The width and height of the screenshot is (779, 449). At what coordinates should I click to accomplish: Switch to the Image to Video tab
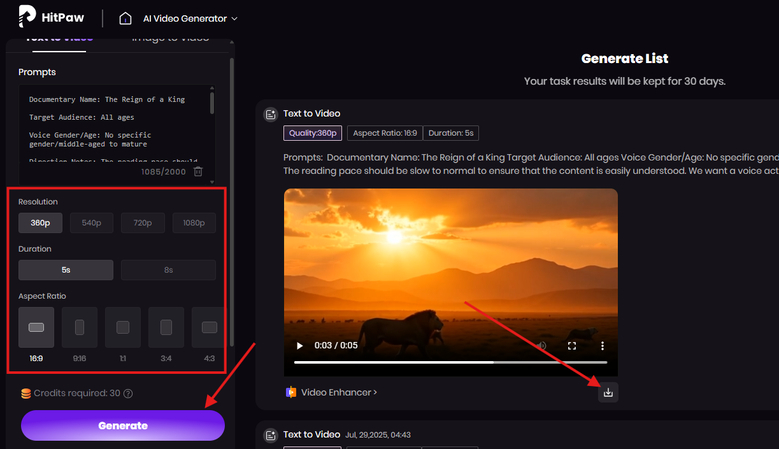[170, 40]
